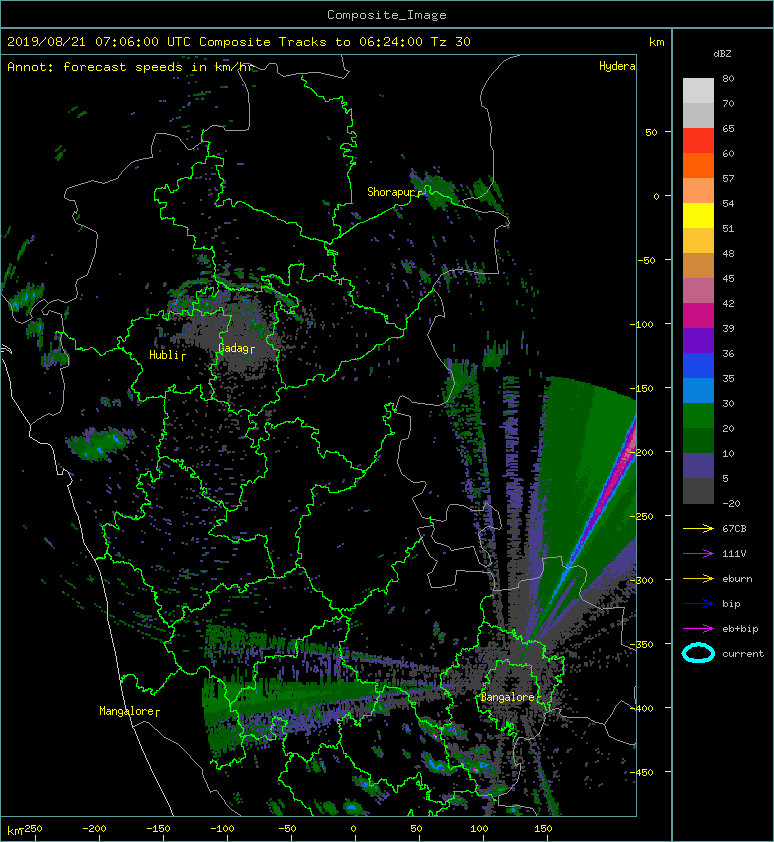Viewport: 774px width, 842px height.
Task: Click the dBZ legend heading
Action: [x=722, y=54]
